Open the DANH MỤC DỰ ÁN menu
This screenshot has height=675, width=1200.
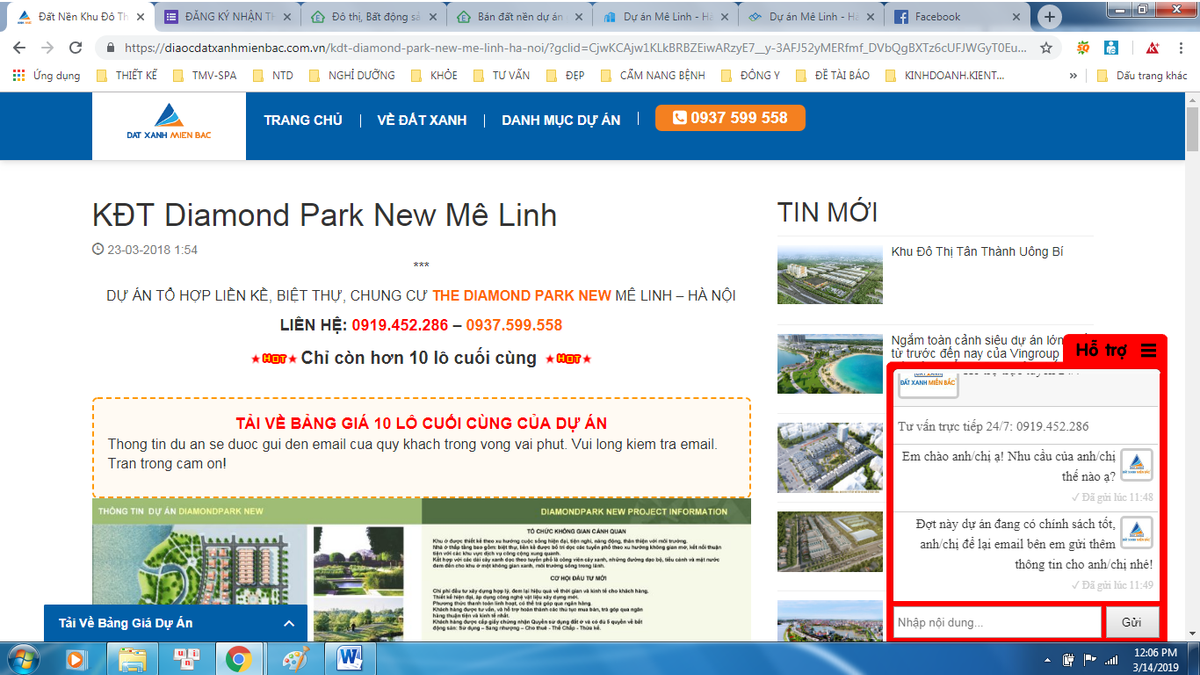561,119
